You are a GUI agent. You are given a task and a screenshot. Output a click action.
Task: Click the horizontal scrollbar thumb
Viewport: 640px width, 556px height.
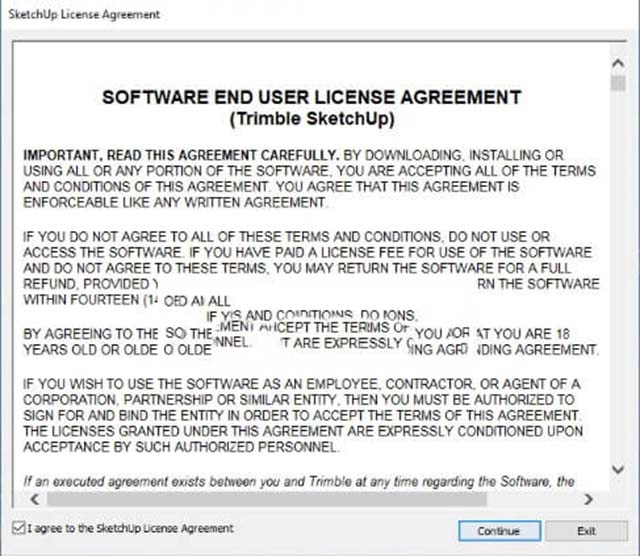tap(230, 497)
